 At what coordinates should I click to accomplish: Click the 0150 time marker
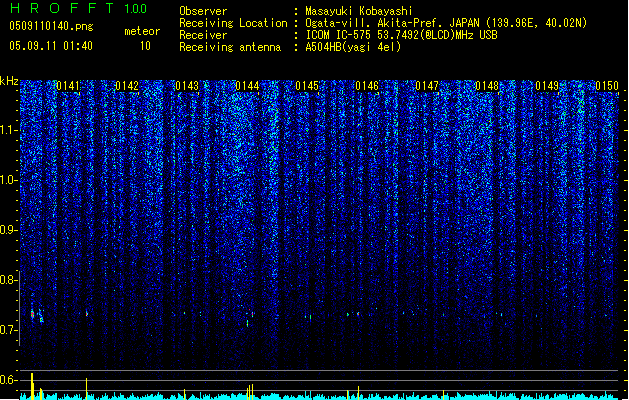tap(607, 86)
